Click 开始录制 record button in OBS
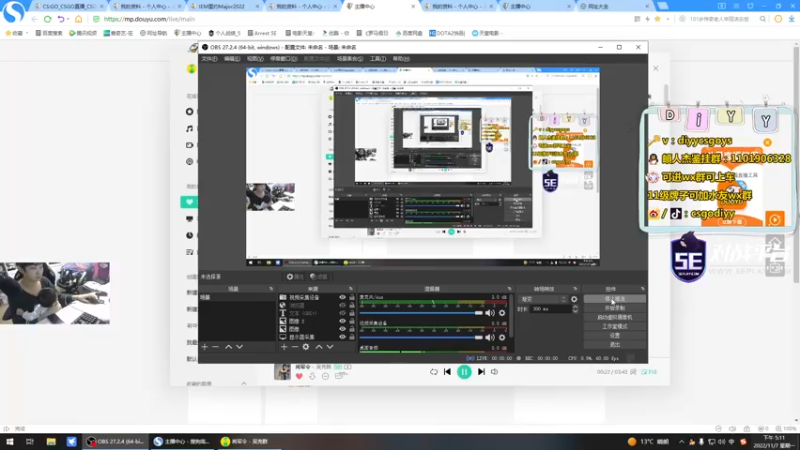800x450 pixels. (x=614, y=308)
